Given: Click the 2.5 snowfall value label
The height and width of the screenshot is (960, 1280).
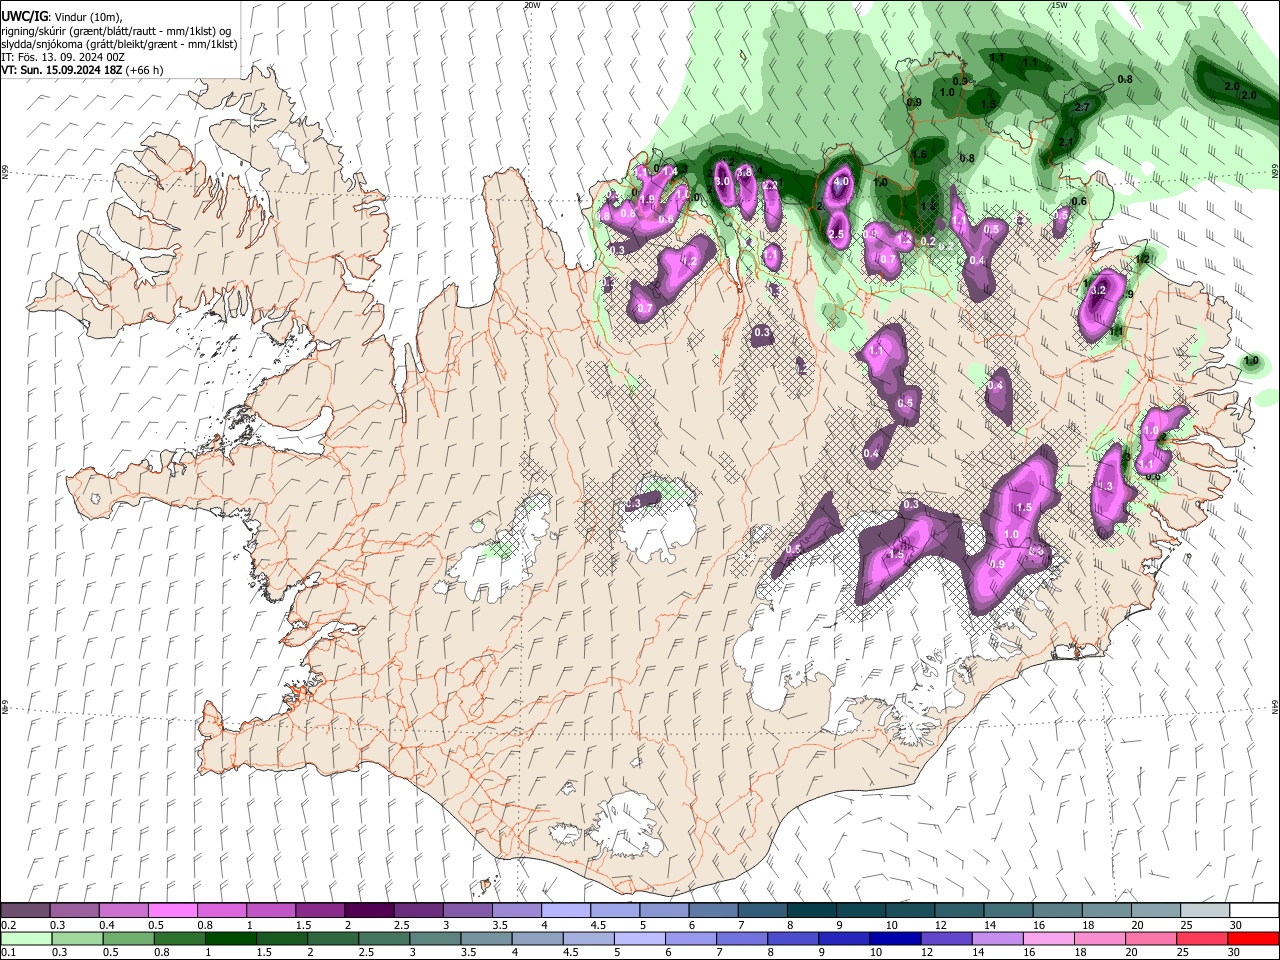Looking at the screenshot, I should [x=837, y=234].
